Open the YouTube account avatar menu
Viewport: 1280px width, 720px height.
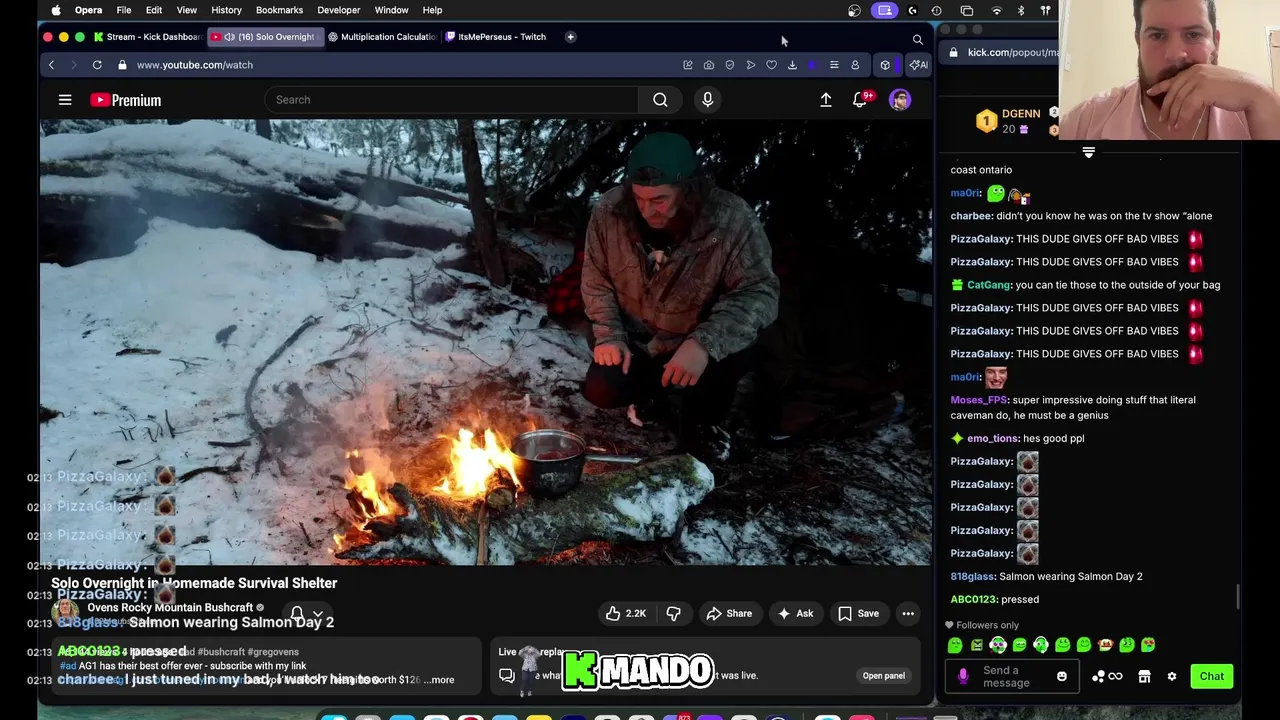point(900,100)
